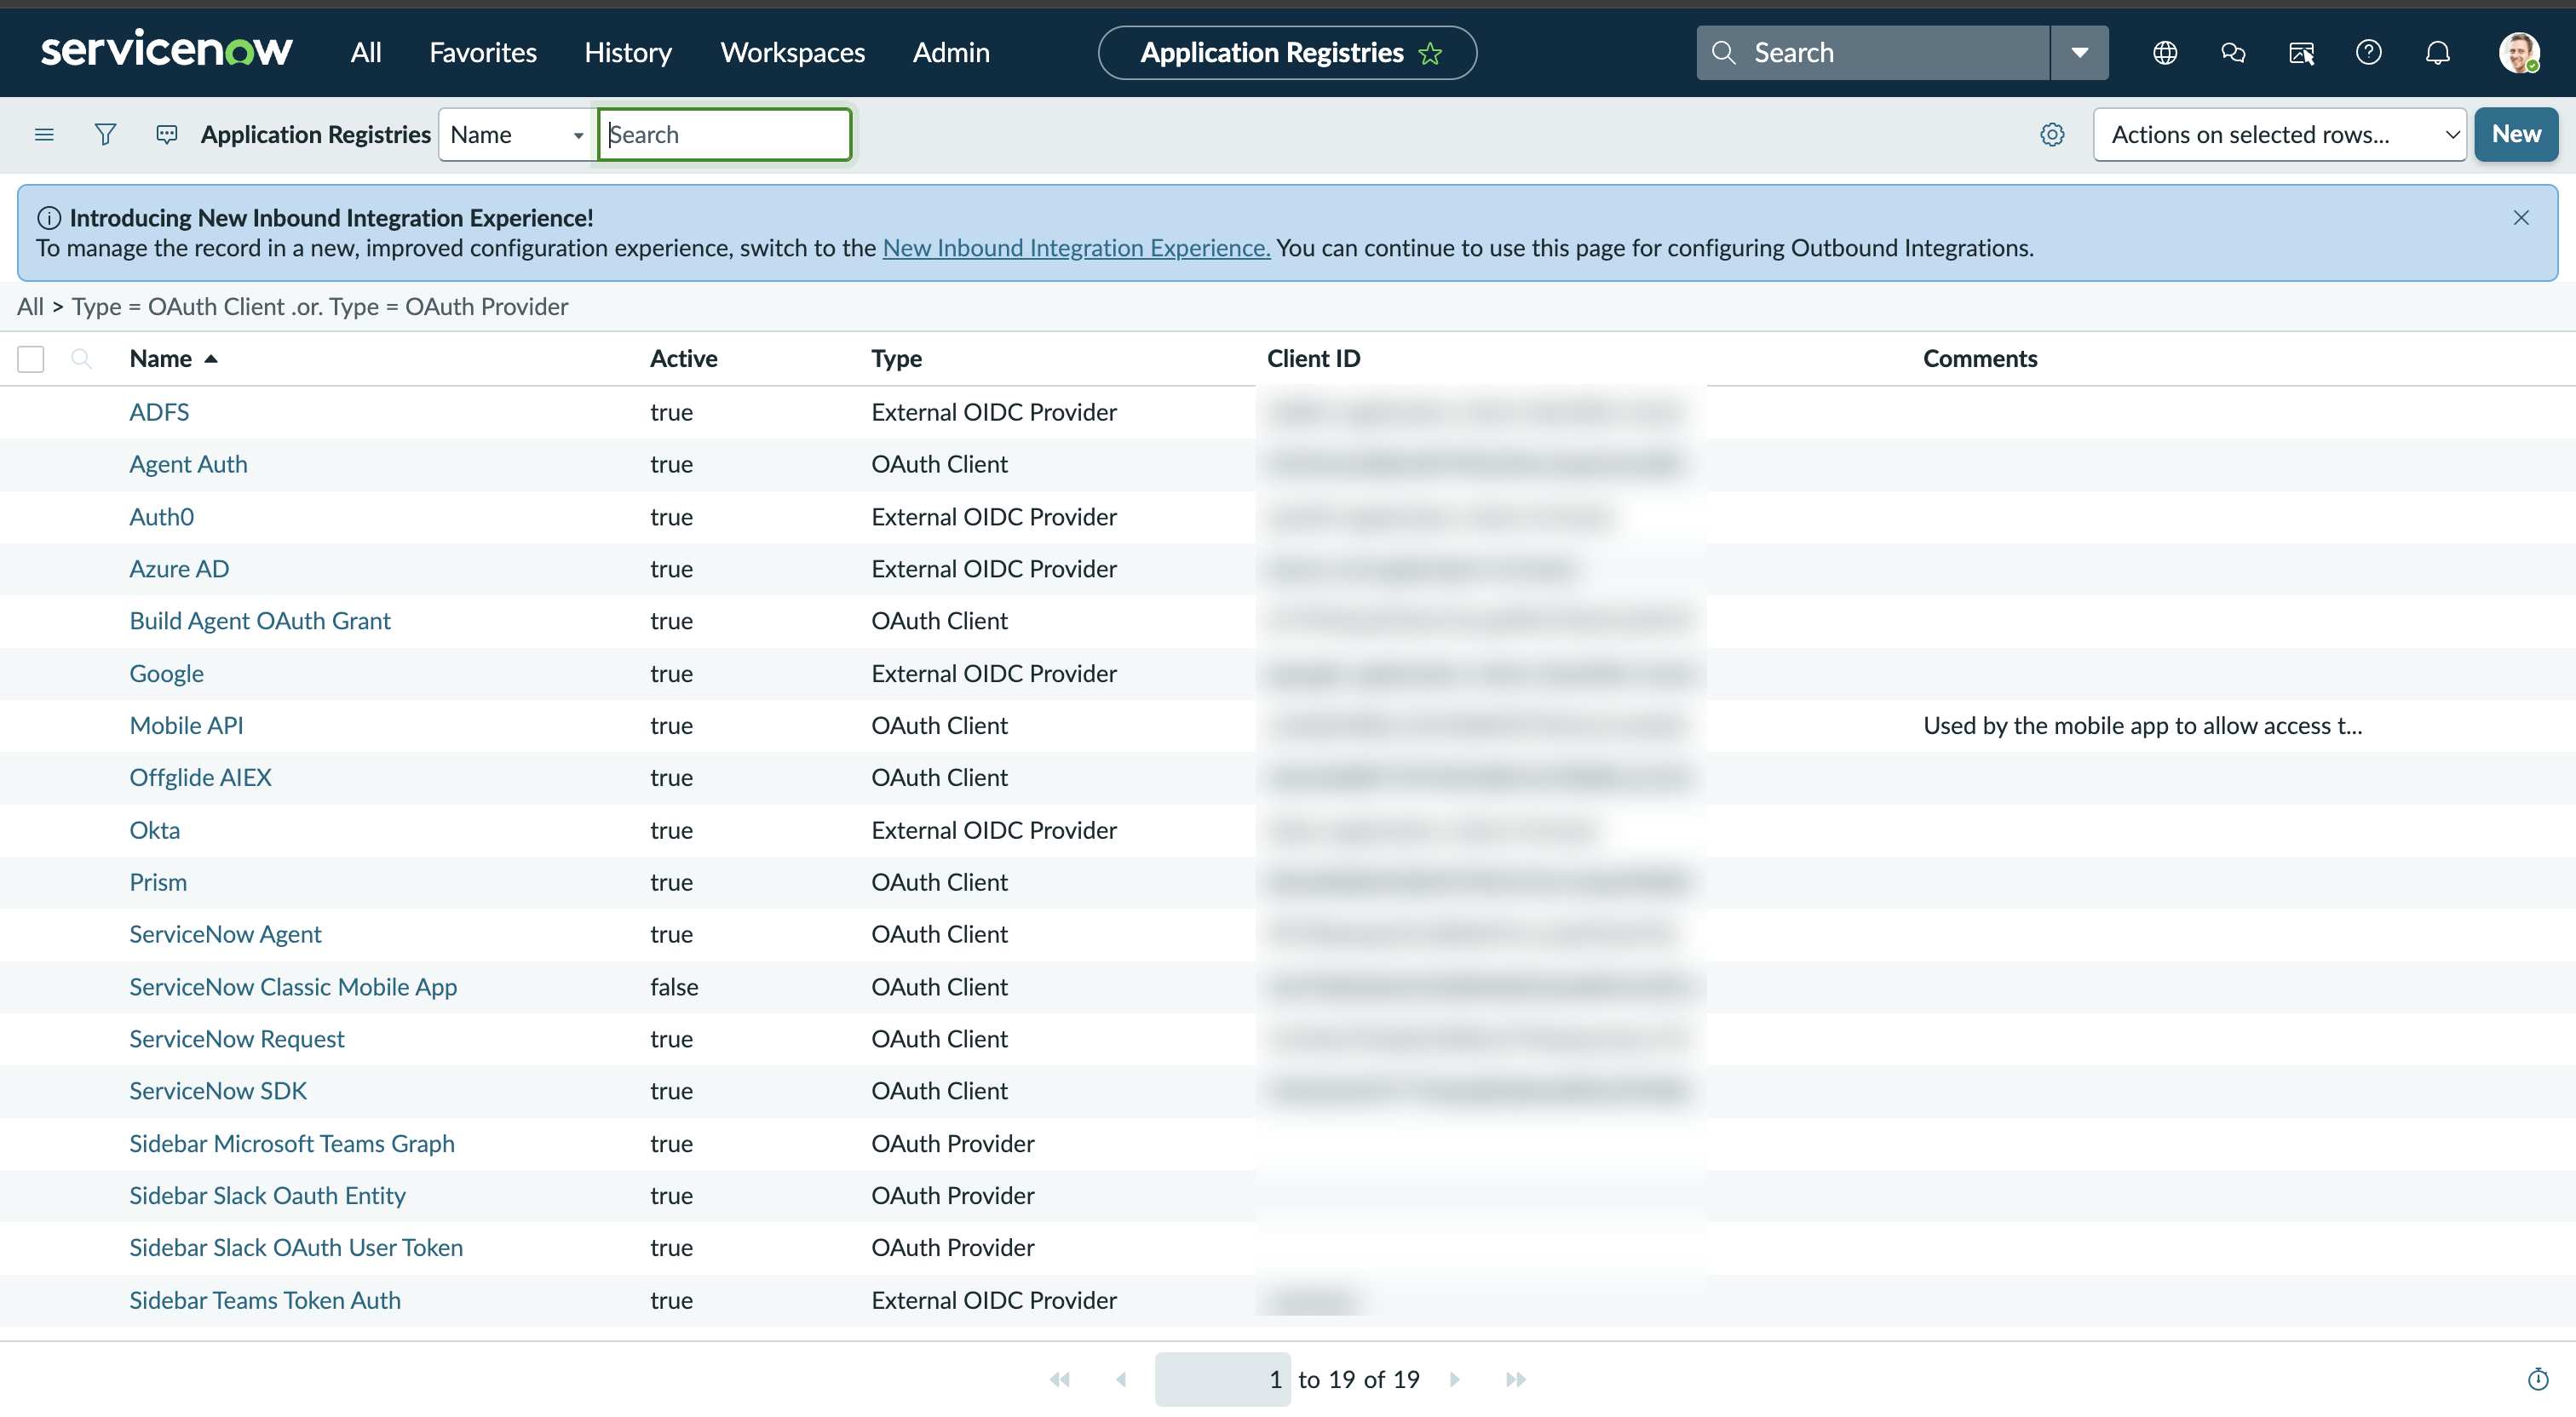Open the Agent Auth record

click(x=188, y=464)
